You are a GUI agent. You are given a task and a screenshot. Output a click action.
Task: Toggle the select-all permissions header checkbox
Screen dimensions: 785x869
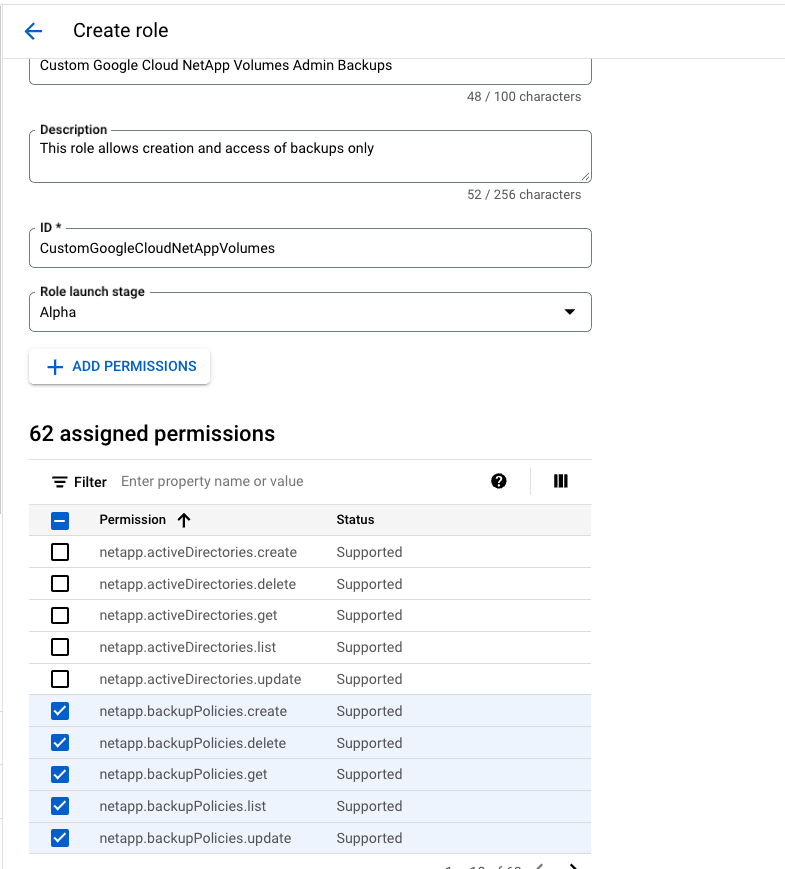(x=60, y=520)
